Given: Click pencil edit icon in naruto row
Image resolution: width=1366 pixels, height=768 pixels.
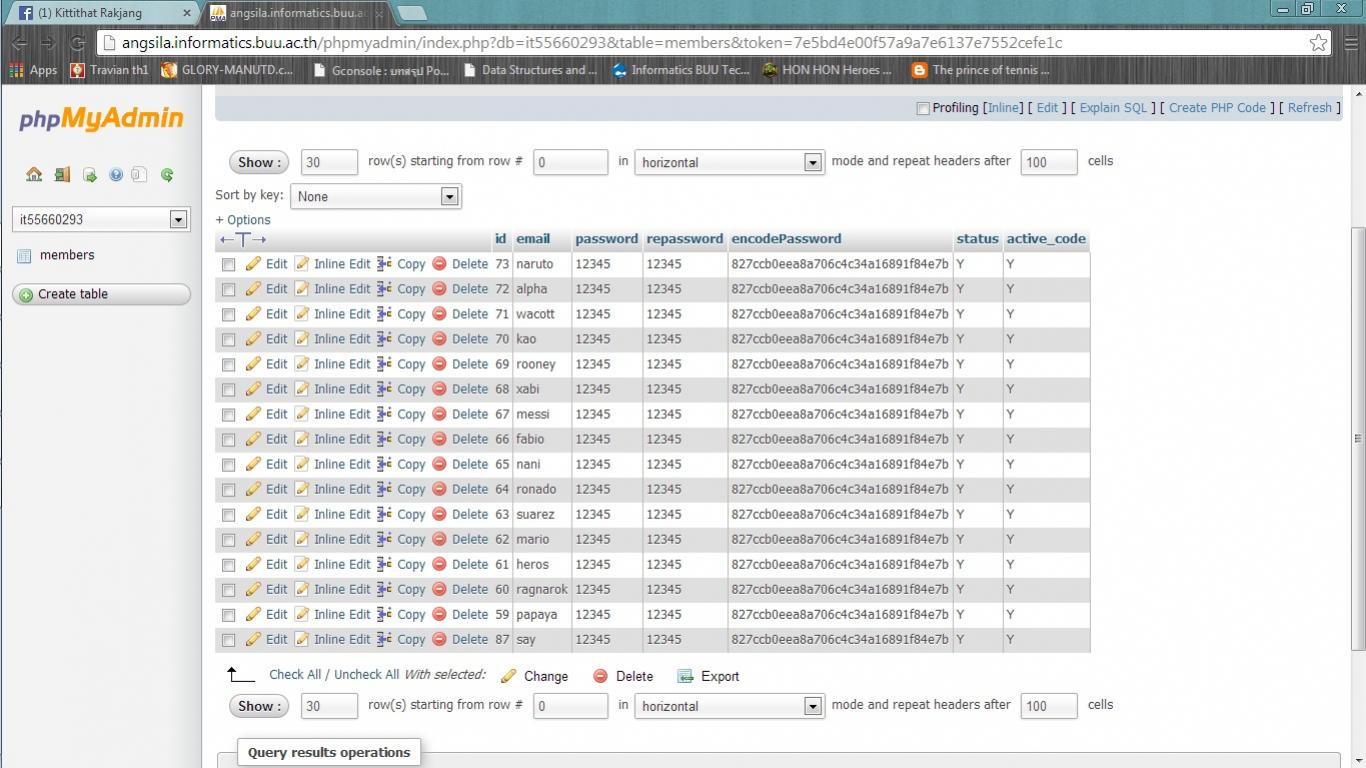Looking at the screenshot, I should point(253,264).
